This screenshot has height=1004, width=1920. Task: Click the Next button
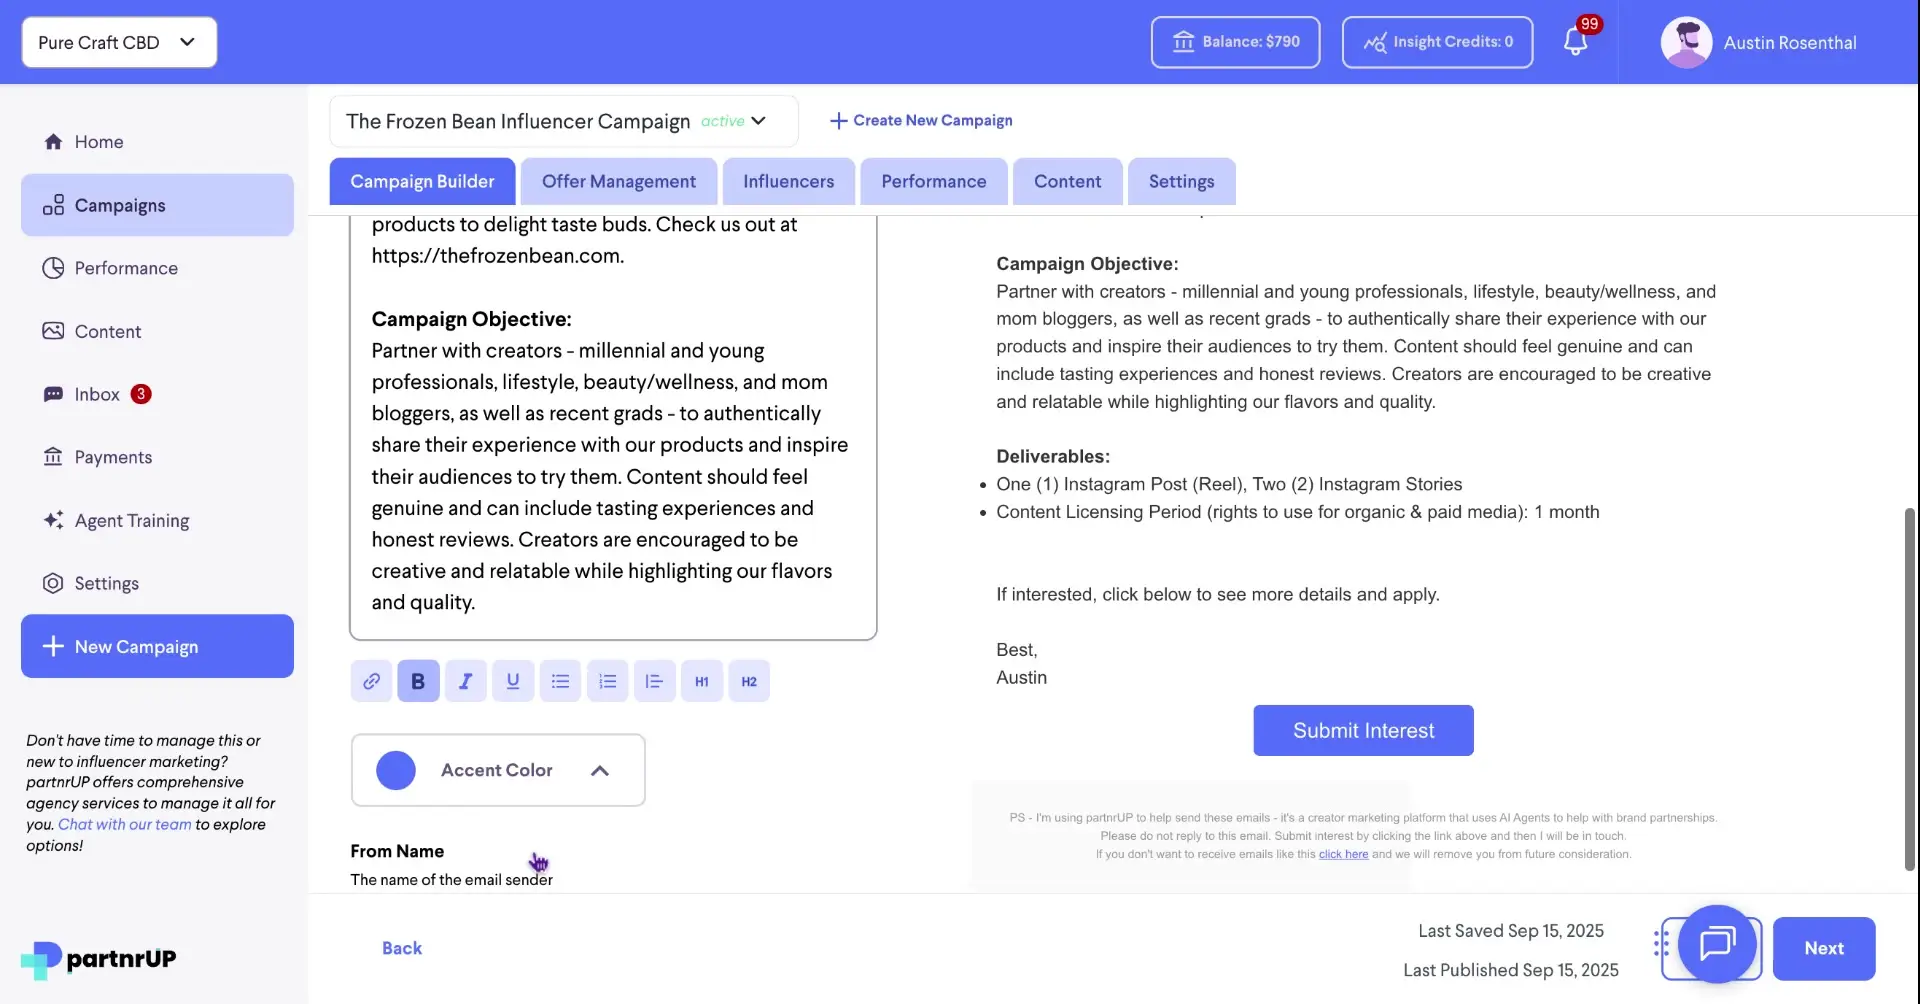[1824, 948]
